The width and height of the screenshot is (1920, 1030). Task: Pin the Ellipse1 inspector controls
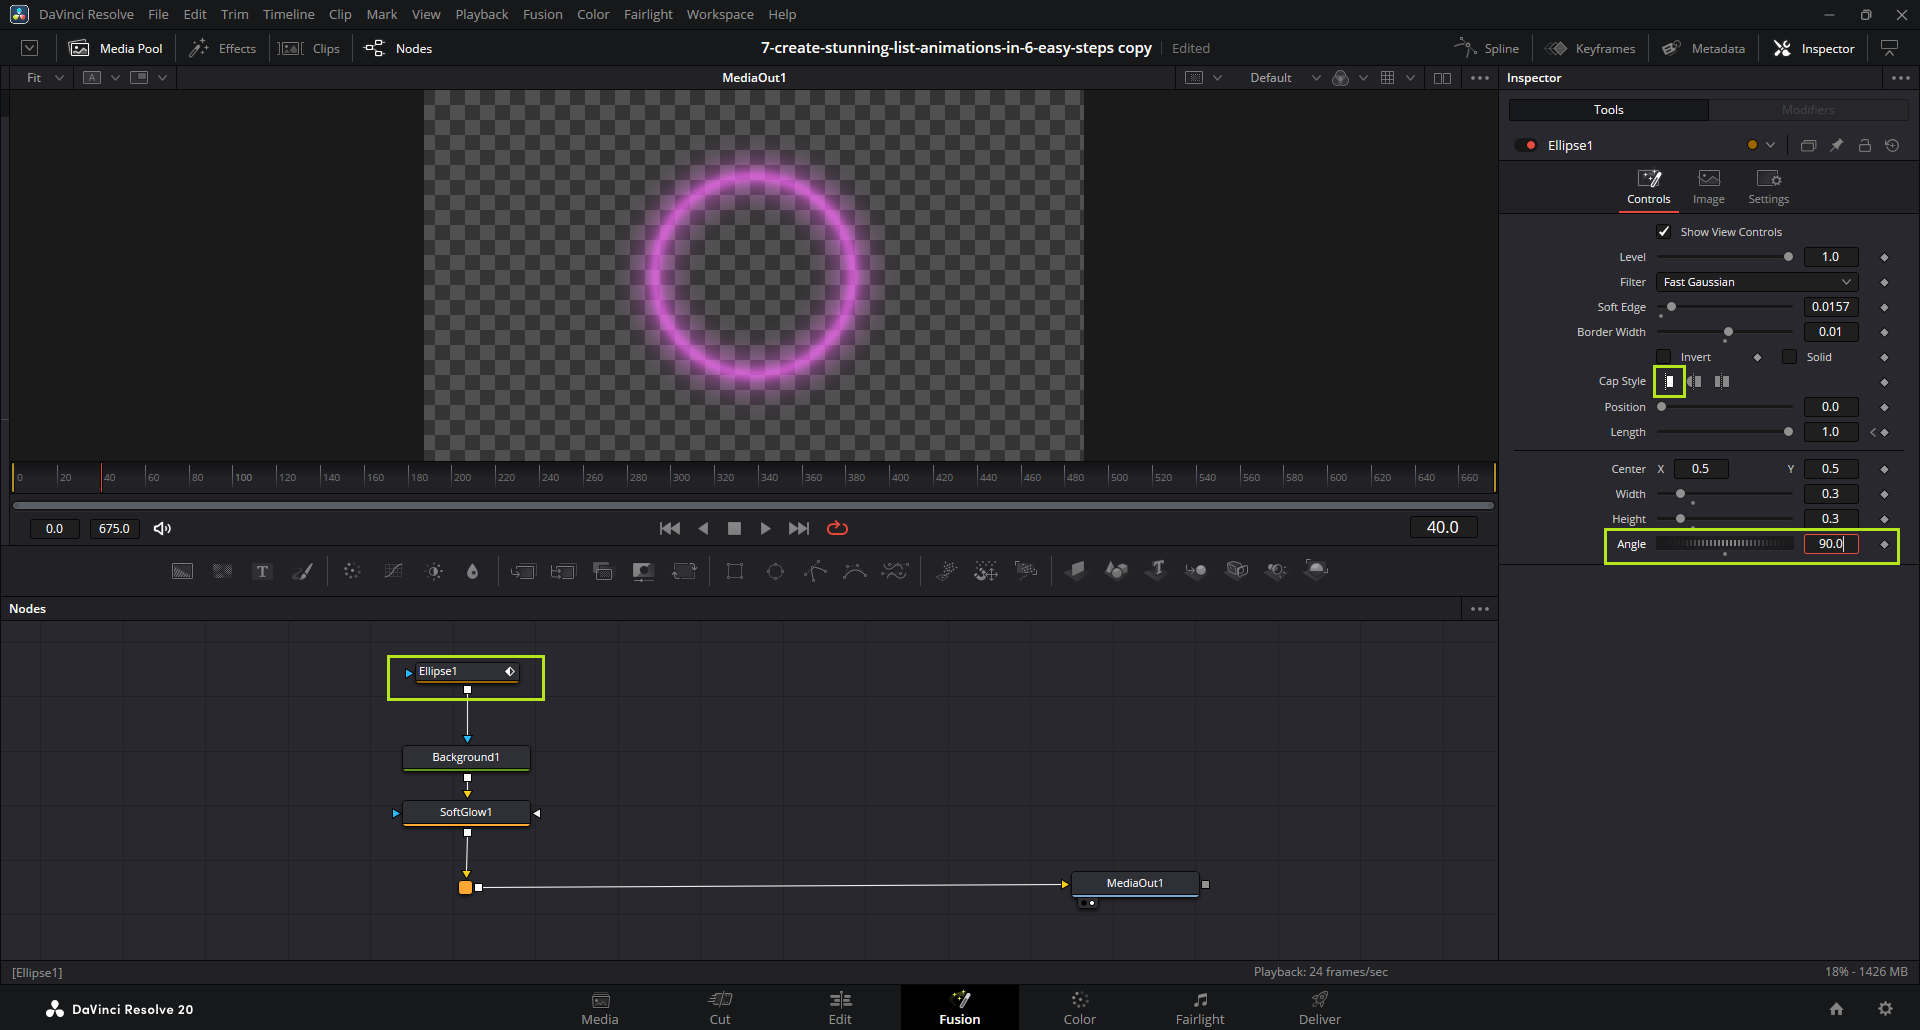(x=1836, y=145)
